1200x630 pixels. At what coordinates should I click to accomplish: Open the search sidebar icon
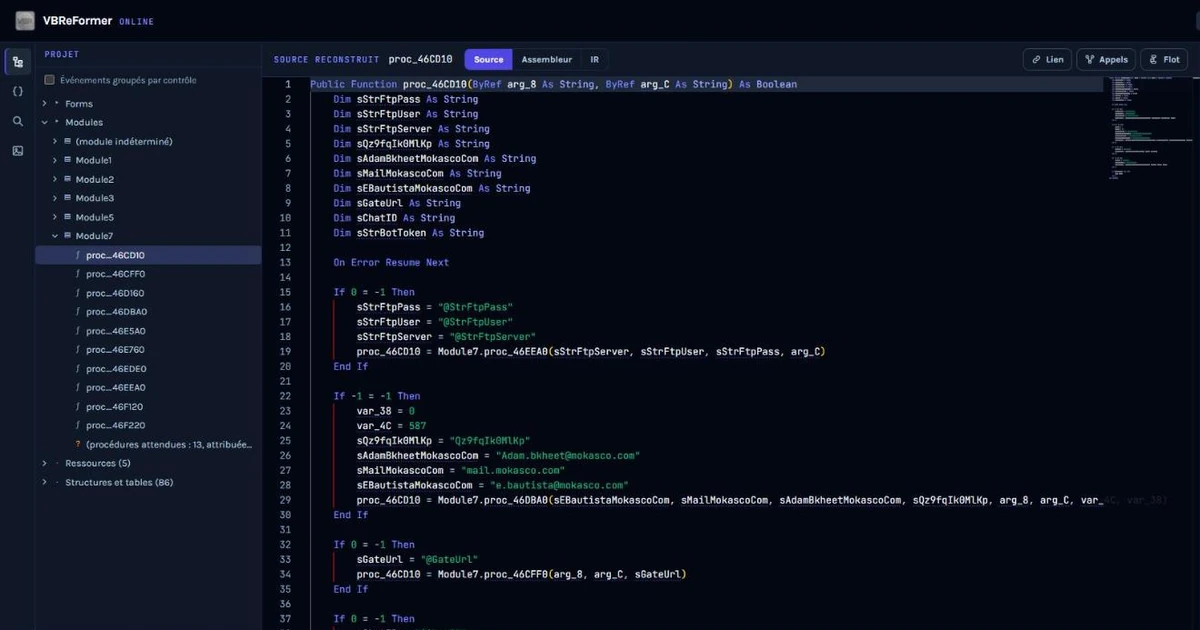point(18,121)
